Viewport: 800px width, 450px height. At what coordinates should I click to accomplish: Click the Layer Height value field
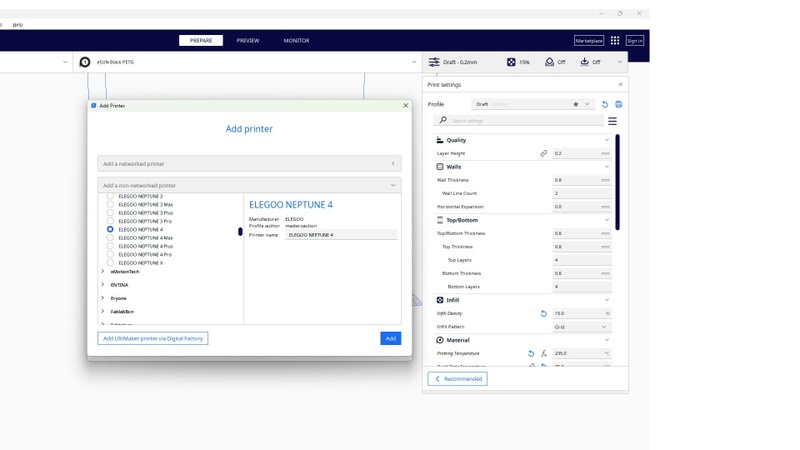[x=582, y=153]
